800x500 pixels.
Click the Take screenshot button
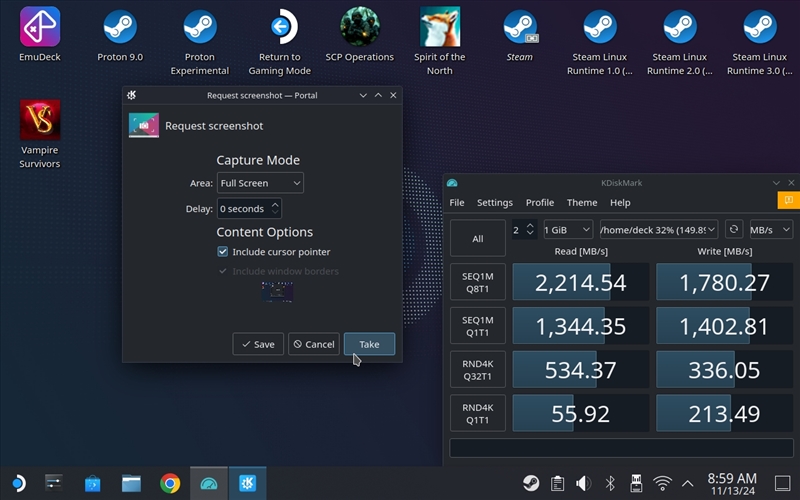[369, 344]
